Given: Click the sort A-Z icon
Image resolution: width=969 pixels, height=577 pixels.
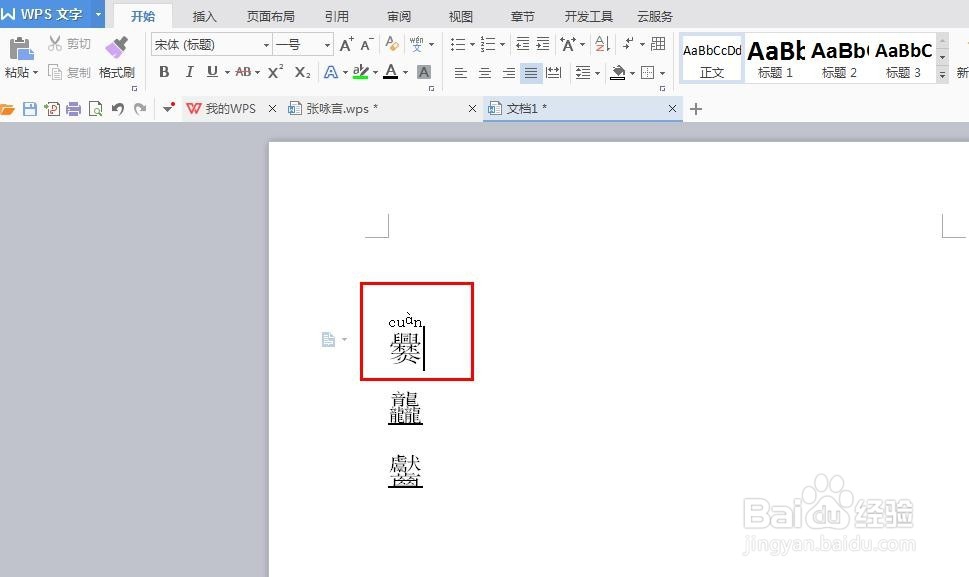Looking at the screenshot, I should tap(602, 44).
